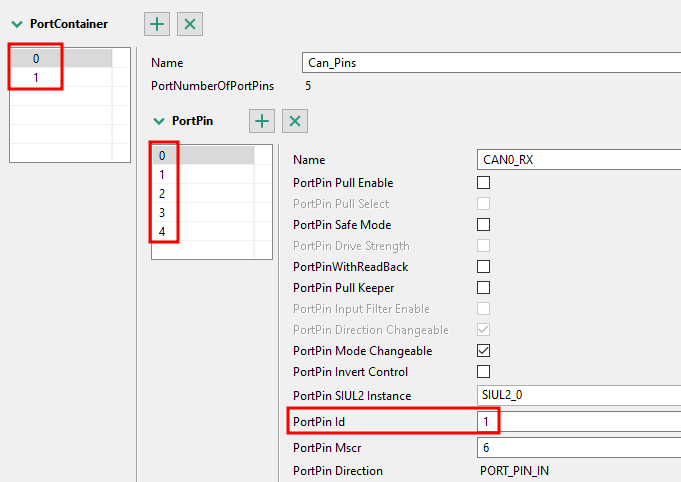Image resolution: width=681 pixels, height=482 pixels.
Task: Remove the selected PortPin entry
Action: pos(294,121)
